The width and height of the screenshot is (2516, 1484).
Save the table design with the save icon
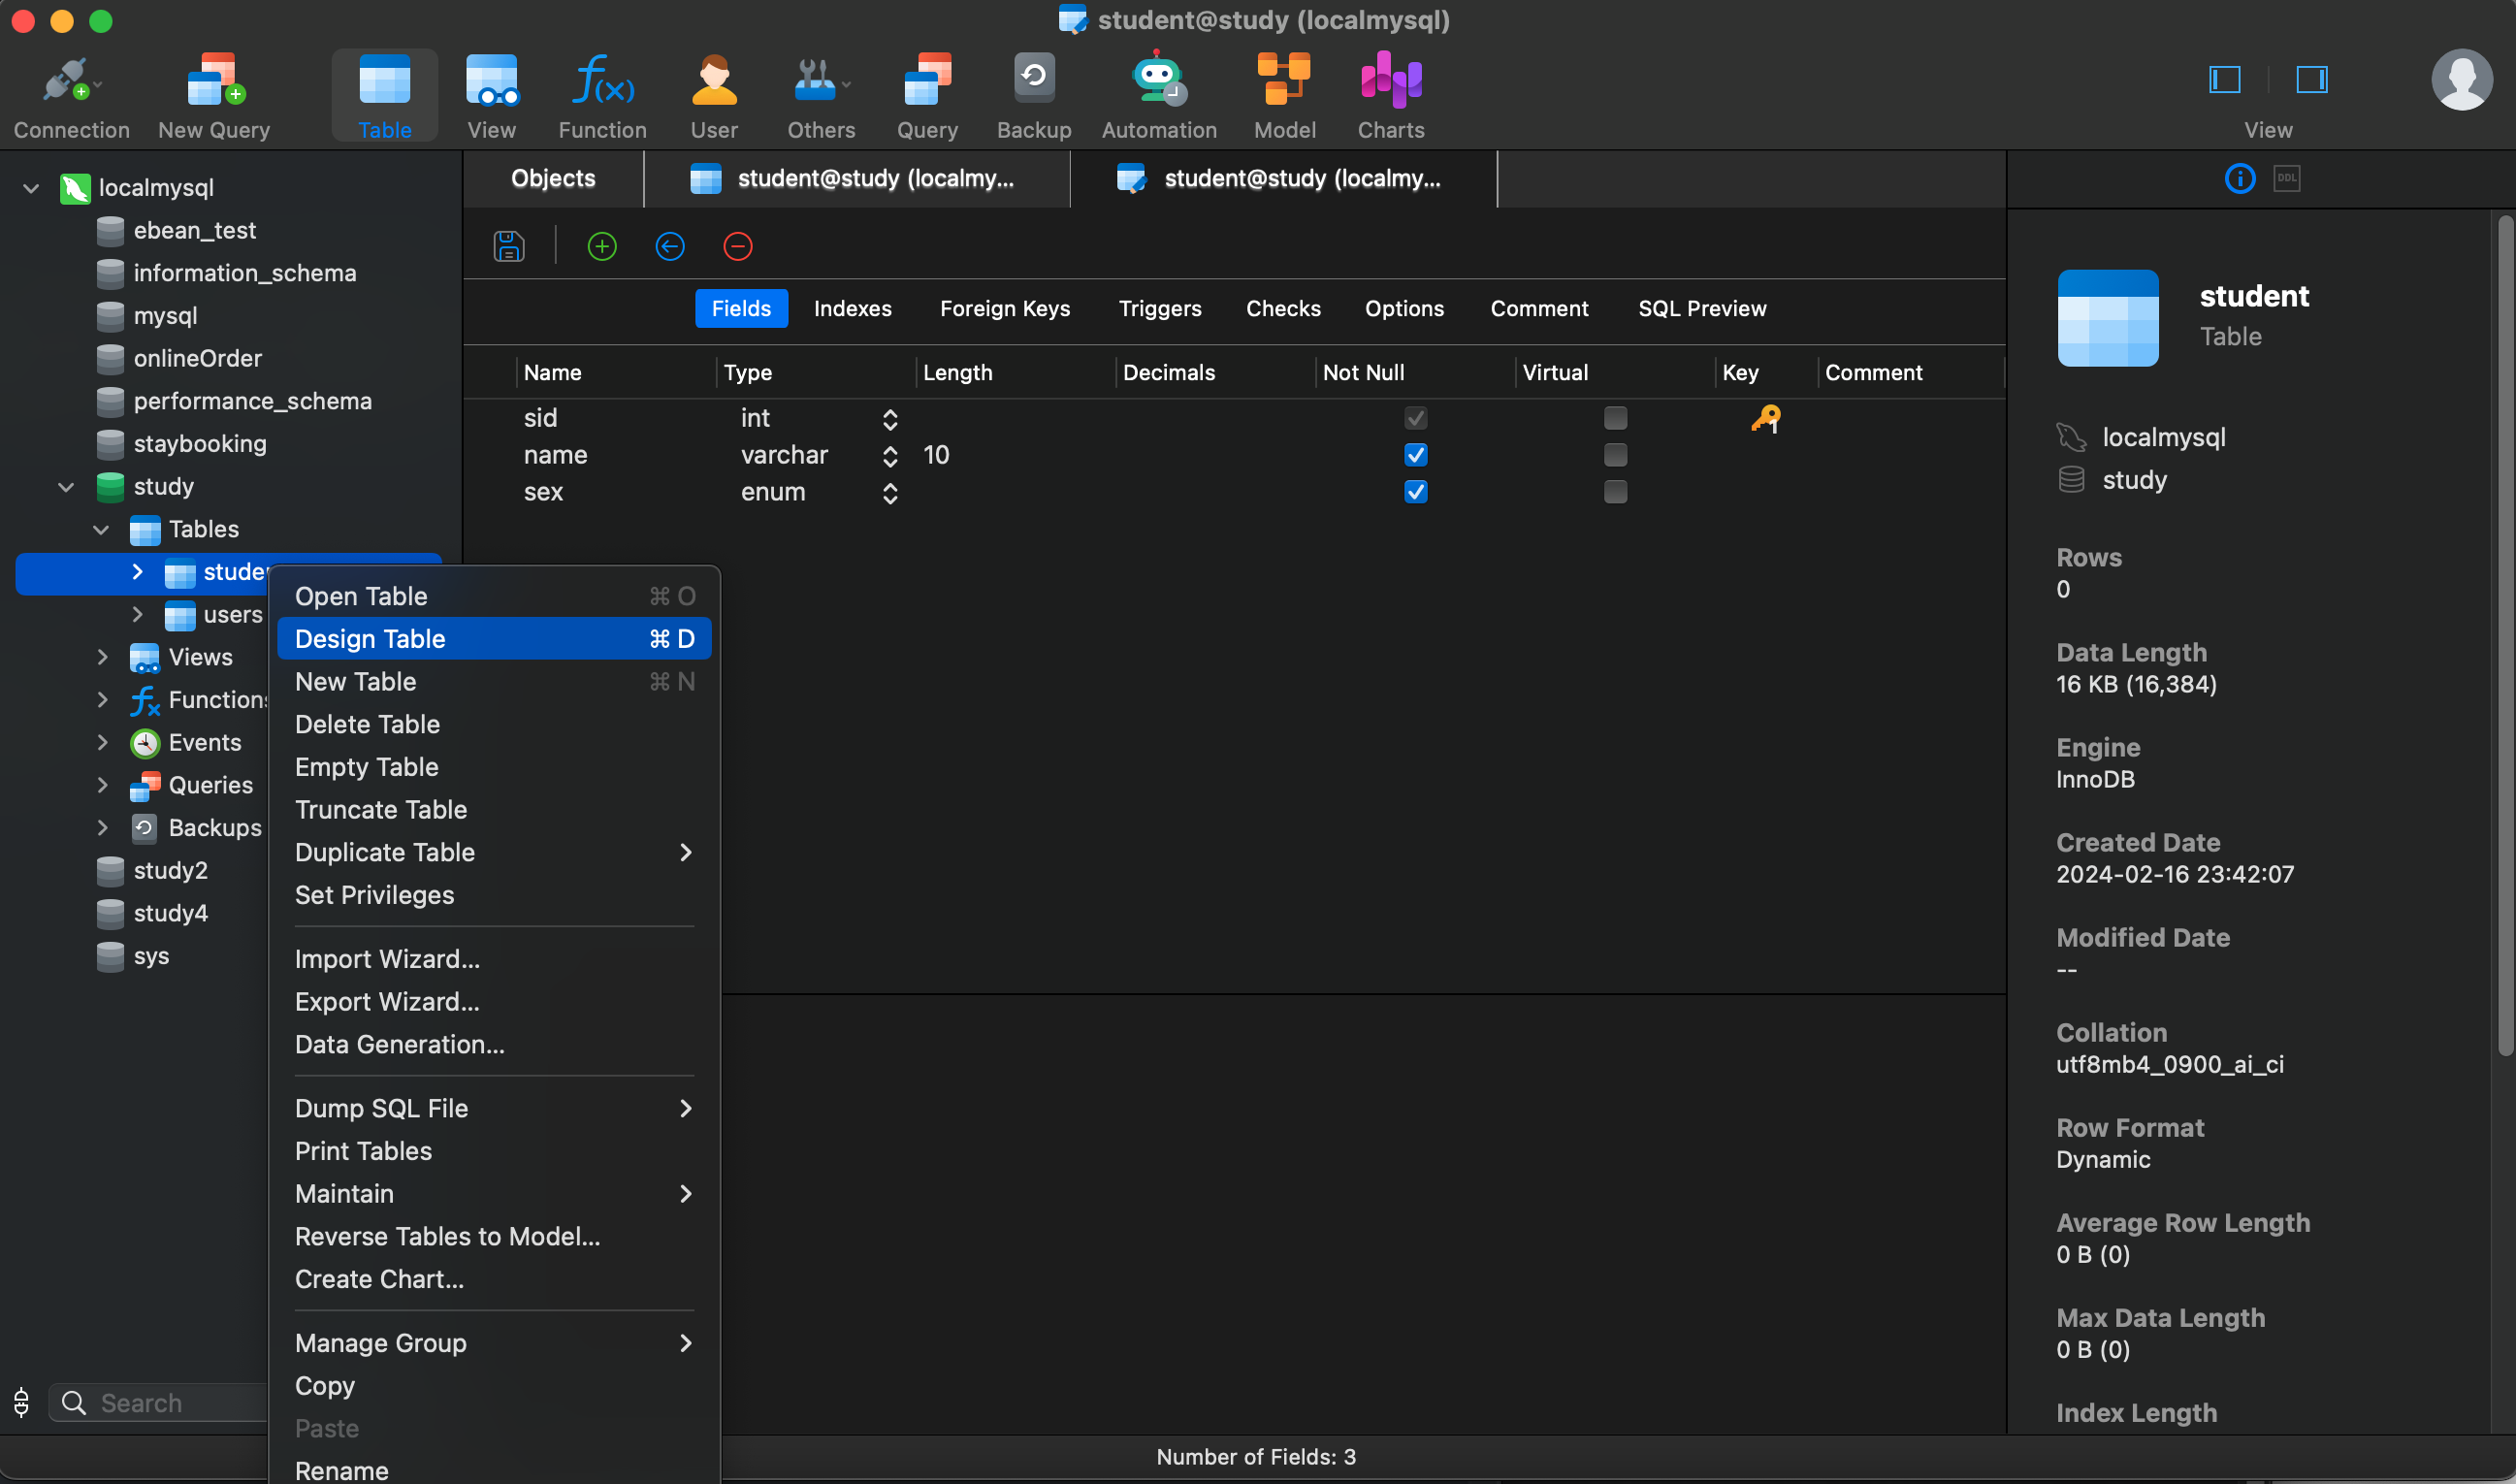click(508, 246)
